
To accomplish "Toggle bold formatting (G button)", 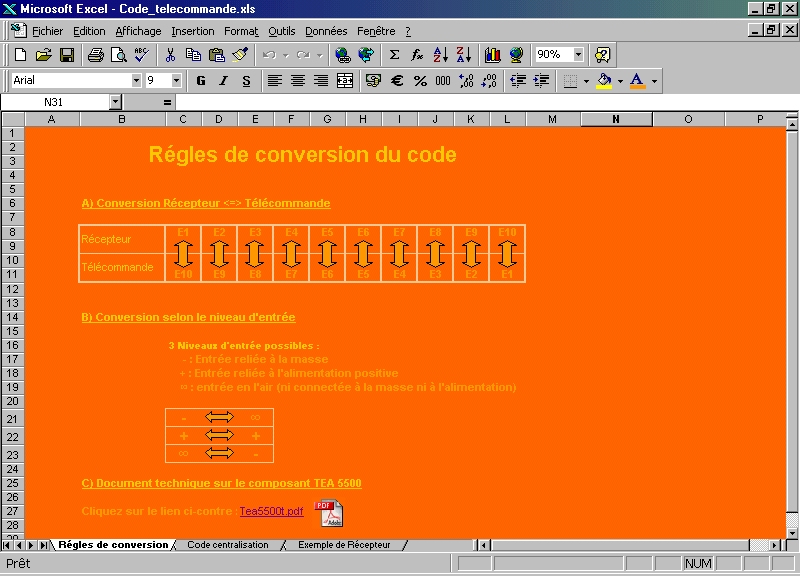I will click(201, 81).
